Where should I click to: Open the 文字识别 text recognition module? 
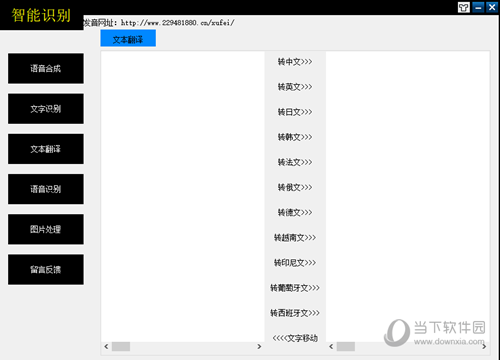(46, 109)
